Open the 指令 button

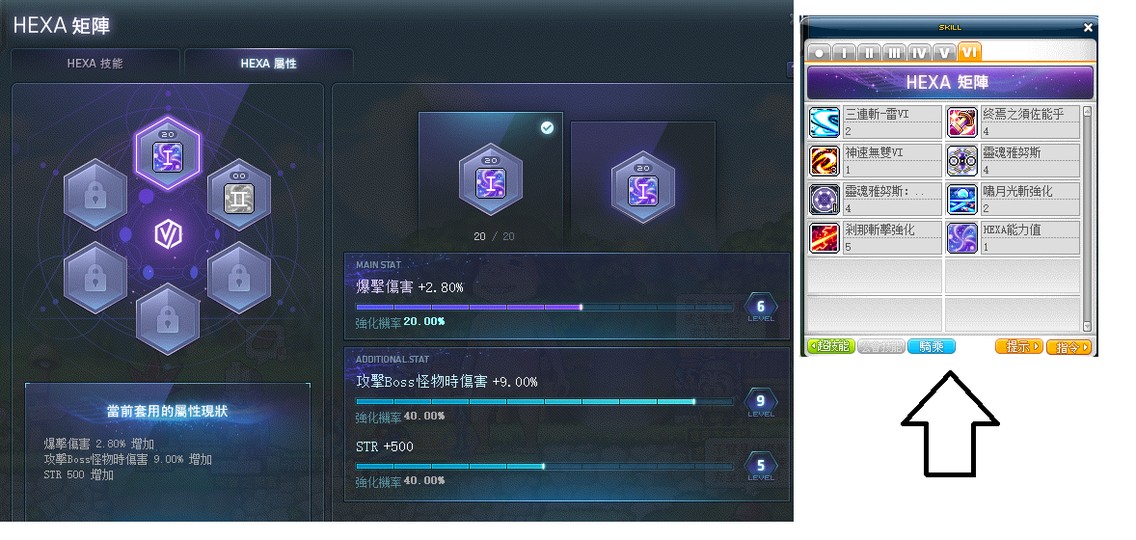pyautogui.click(x=1068, y=346)
